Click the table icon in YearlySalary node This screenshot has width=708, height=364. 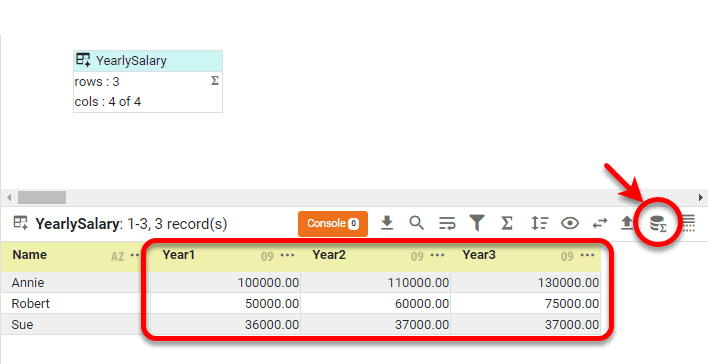click(83, 60)
